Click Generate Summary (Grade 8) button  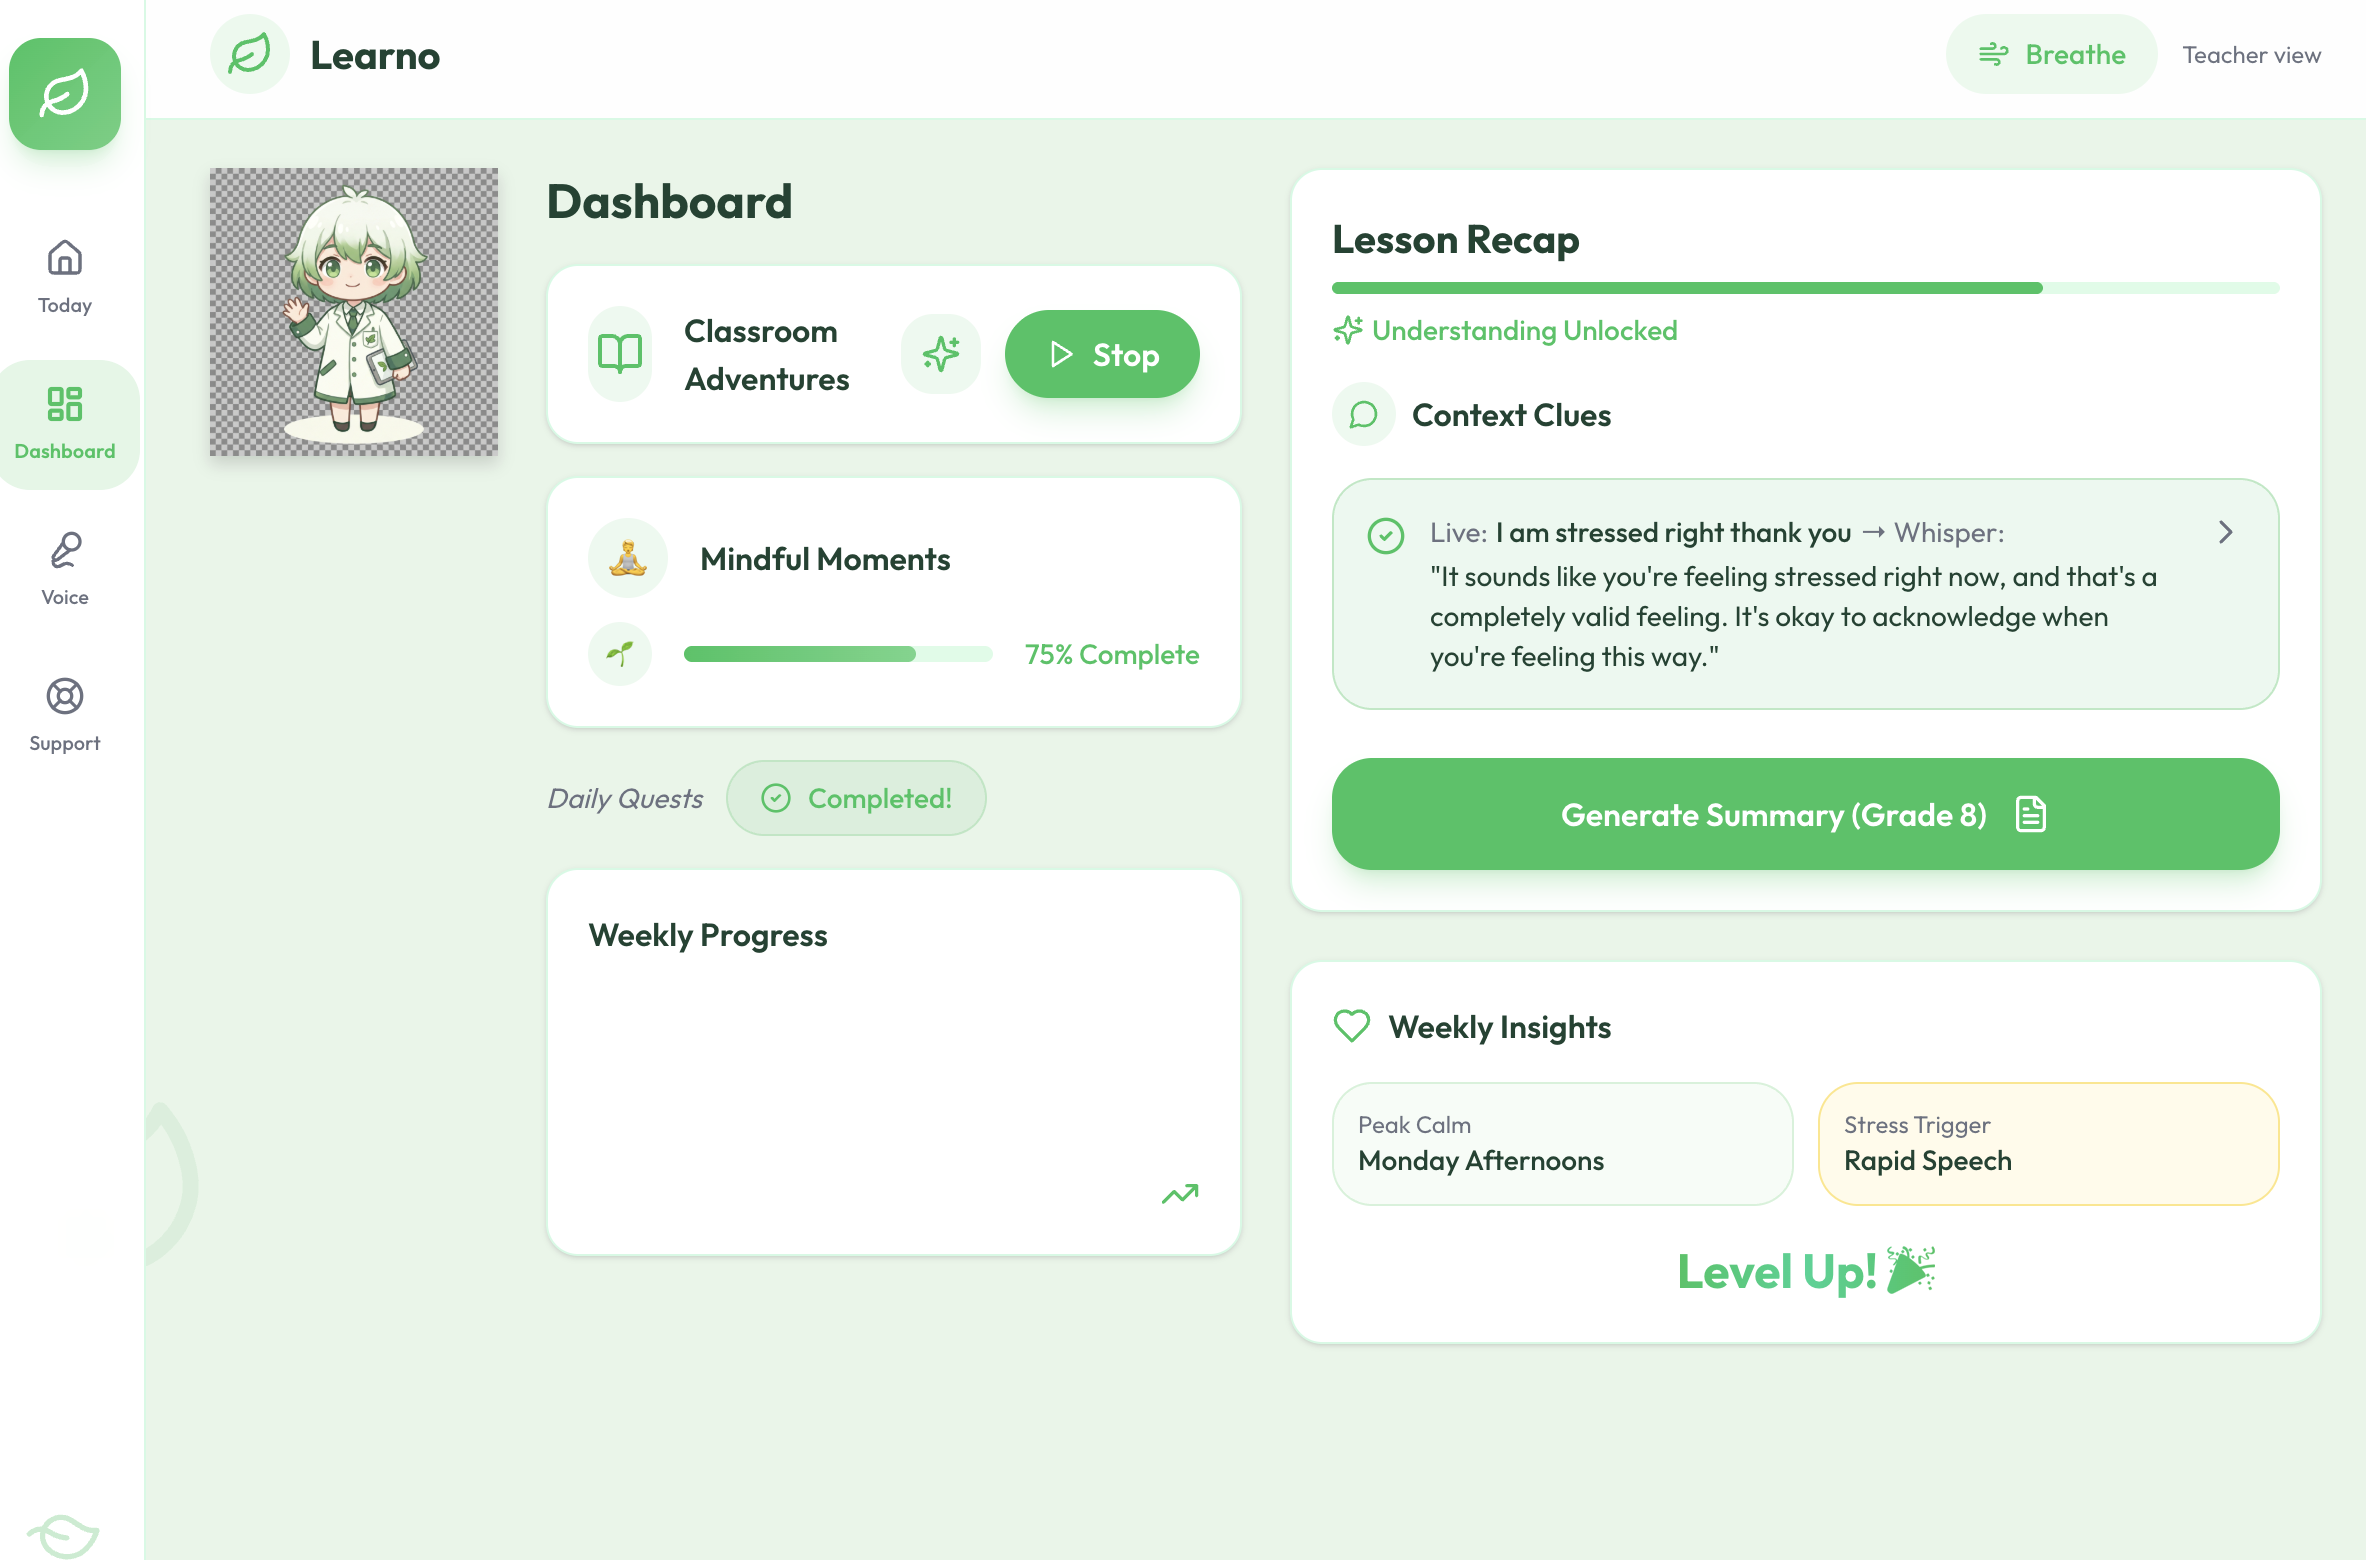(1805, 814)
